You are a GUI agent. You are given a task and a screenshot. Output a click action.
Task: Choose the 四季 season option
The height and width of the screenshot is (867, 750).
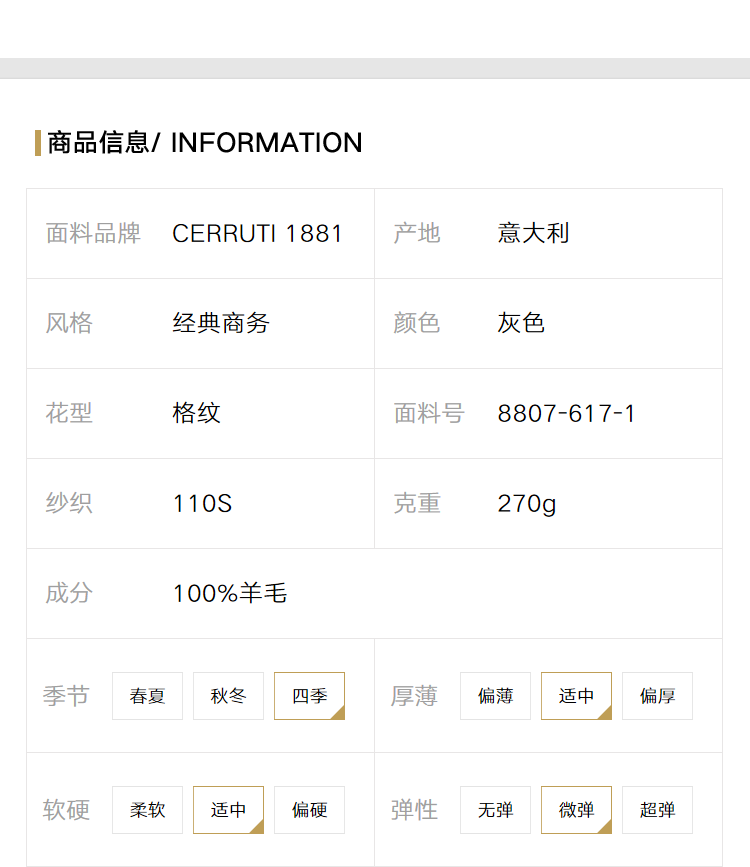309,696
